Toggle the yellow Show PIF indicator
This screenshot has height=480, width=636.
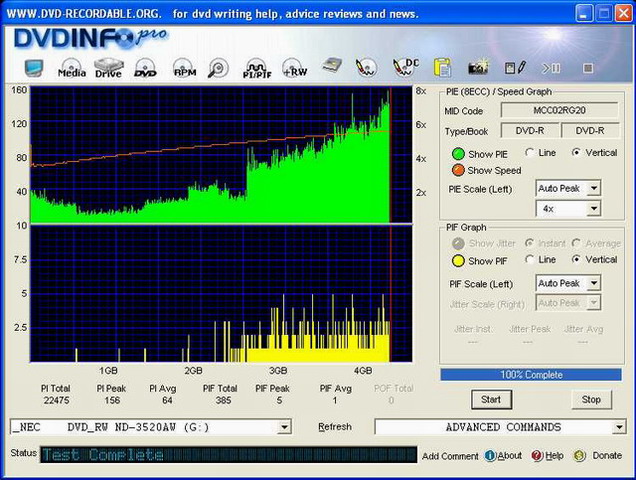pyautogui.click(x=458, y=261)
